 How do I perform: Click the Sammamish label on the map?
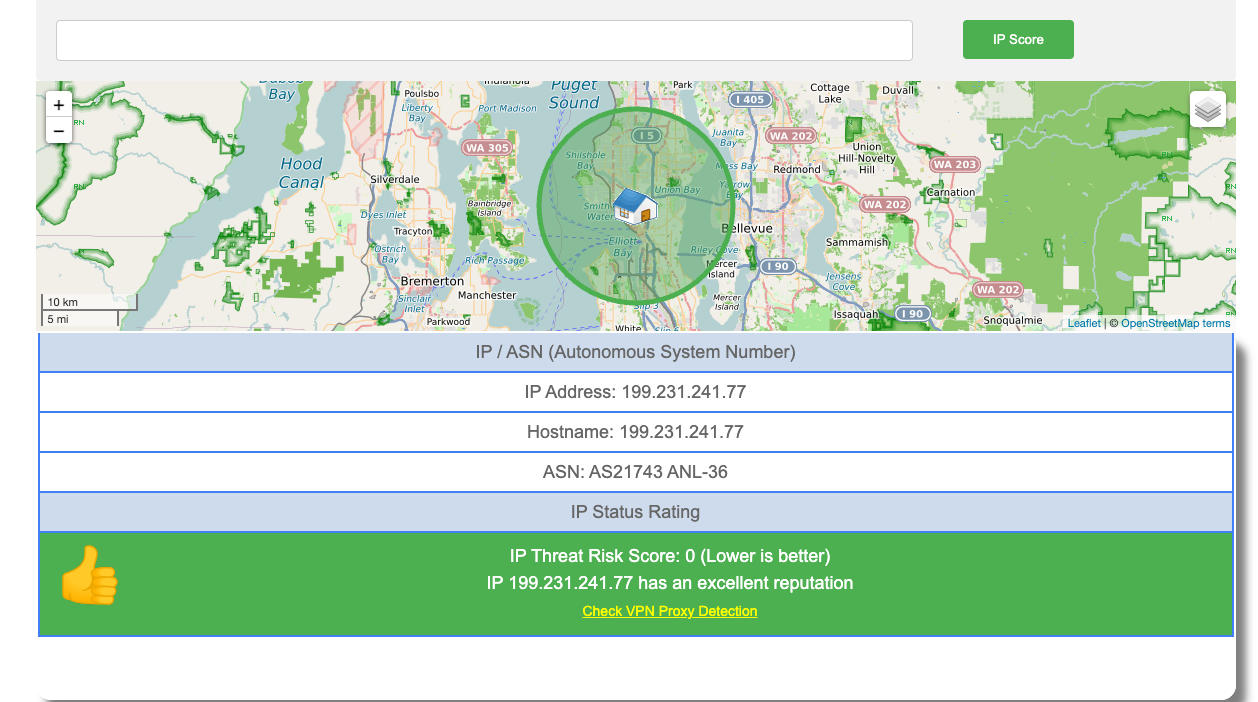pyautogui.click(x=857, y=243)
